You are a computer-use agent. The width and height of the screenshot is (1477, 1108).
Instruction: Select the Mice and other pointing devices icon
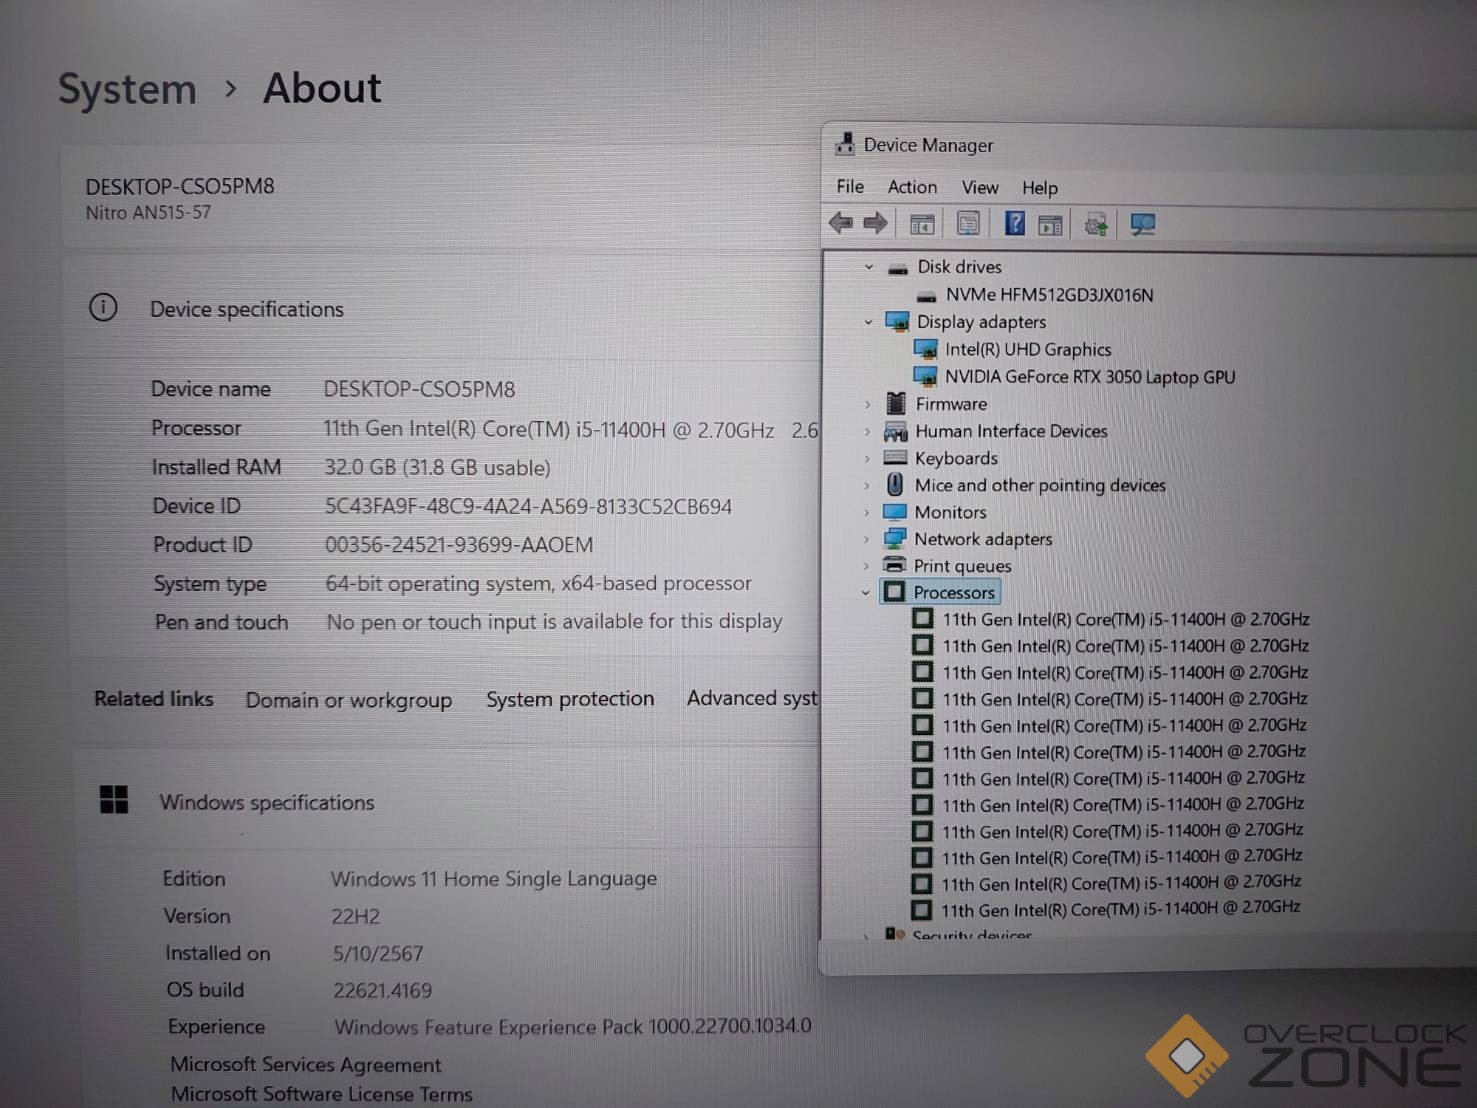895,485
